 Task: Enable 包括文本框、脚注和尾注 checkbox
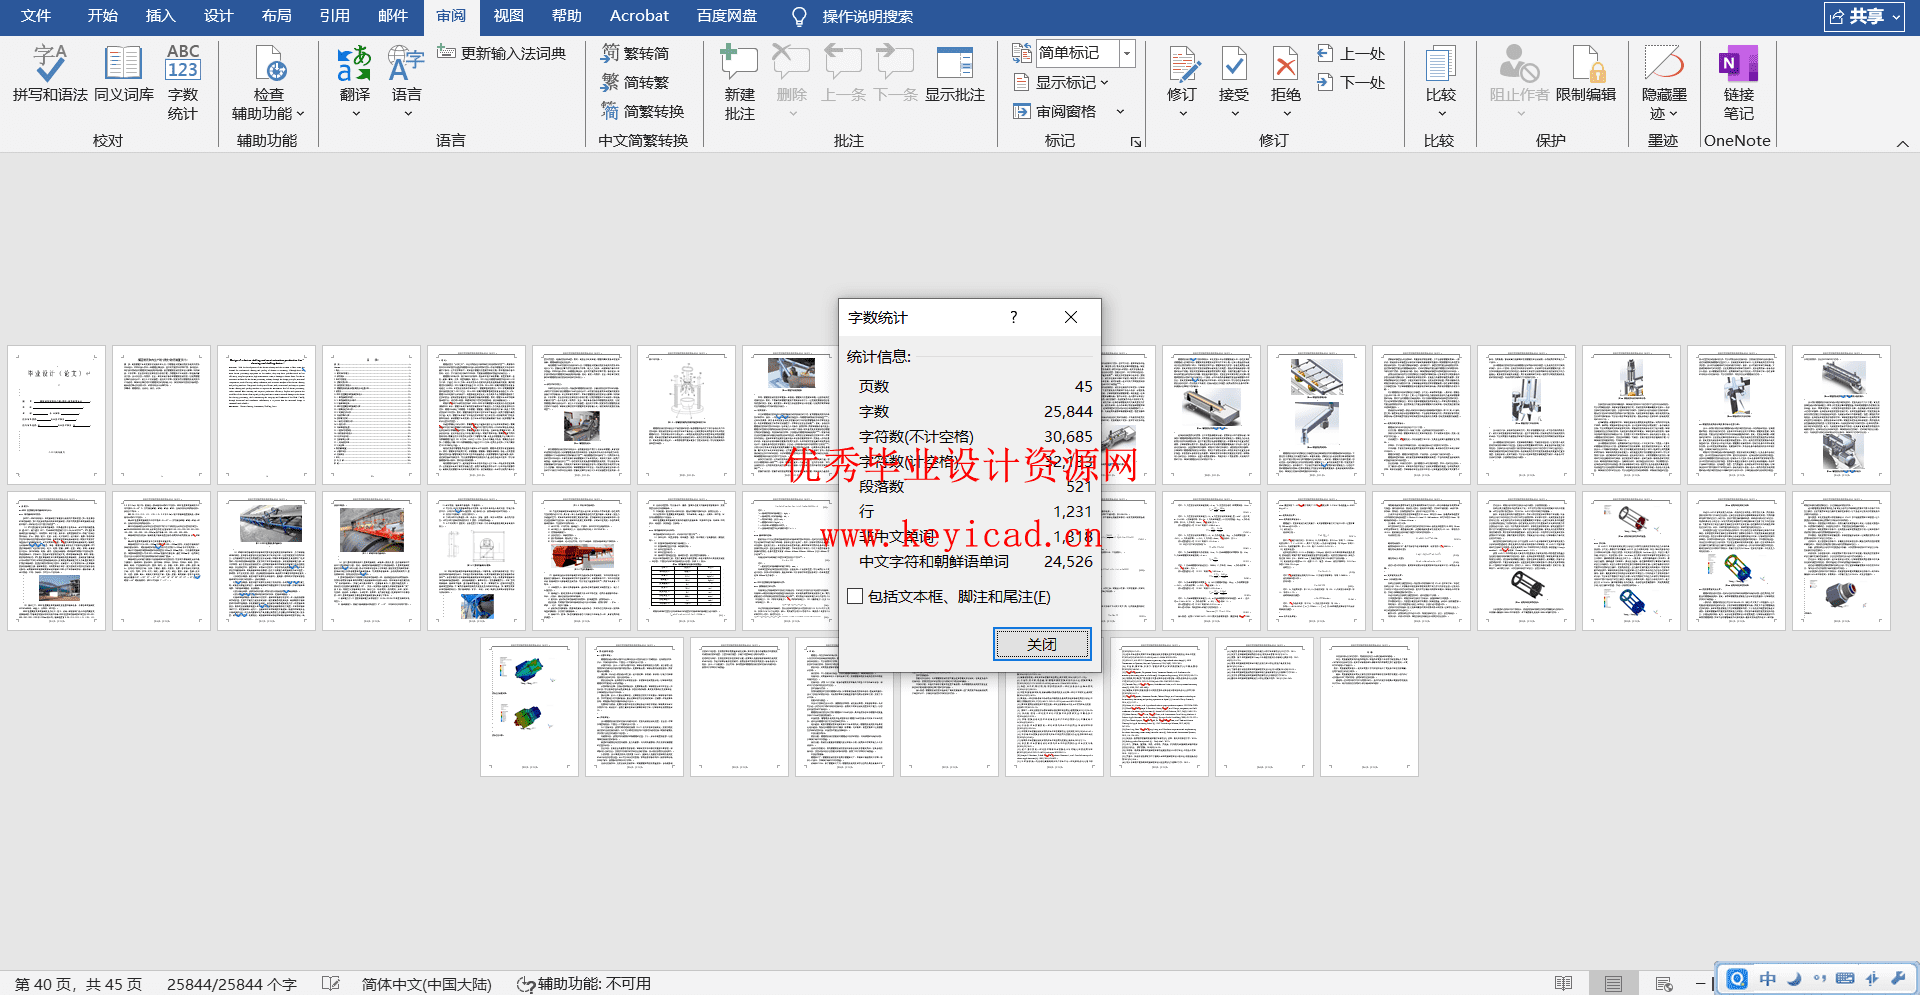(x=855, y=596)
